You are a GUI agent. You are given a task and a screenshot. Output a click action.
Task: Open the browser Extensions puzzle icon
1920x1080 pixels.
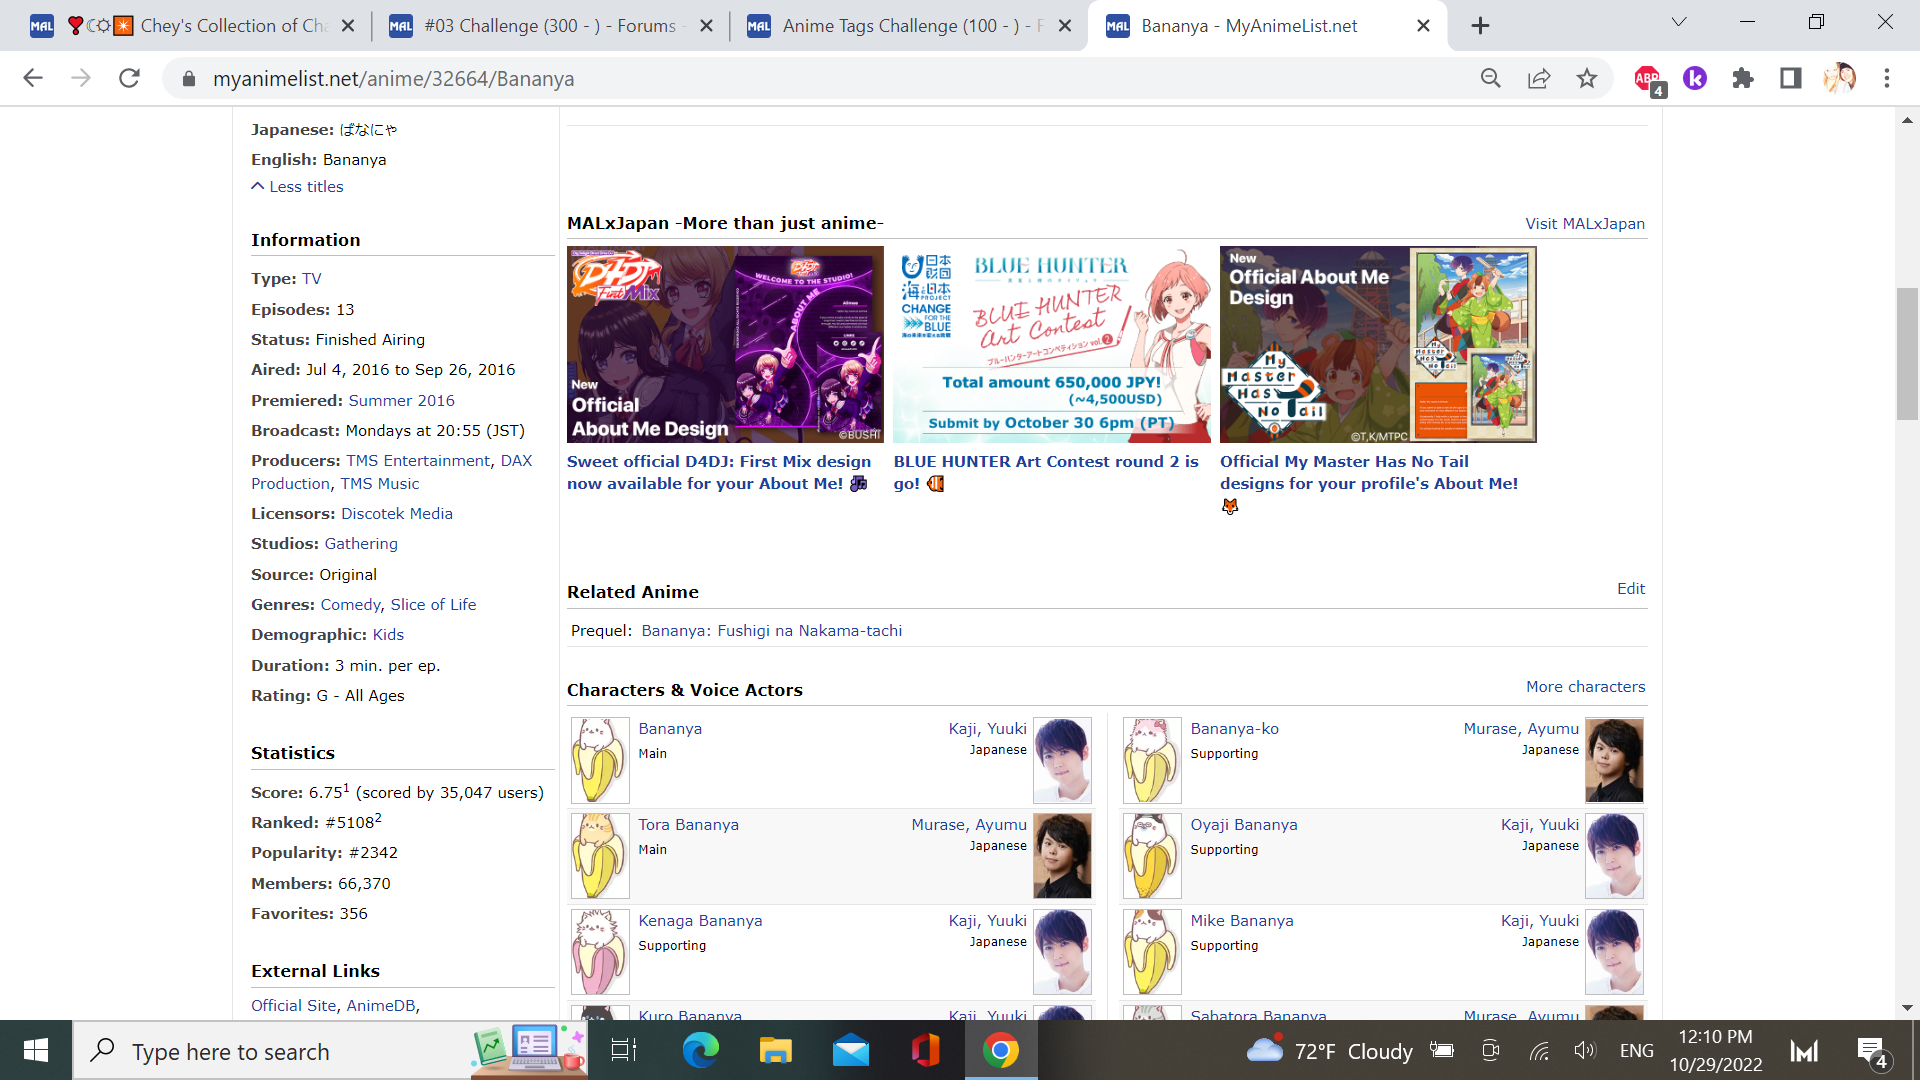(x=1743, y=78)
